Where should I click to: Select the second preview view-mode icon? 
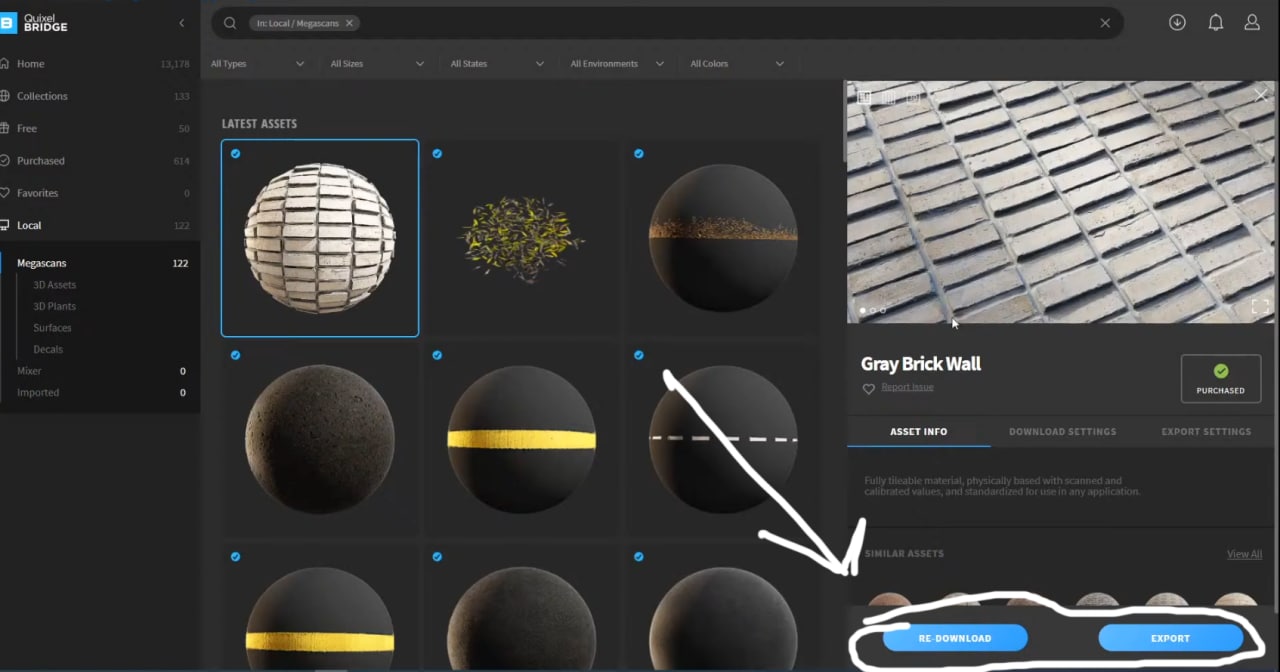point(888,97)
